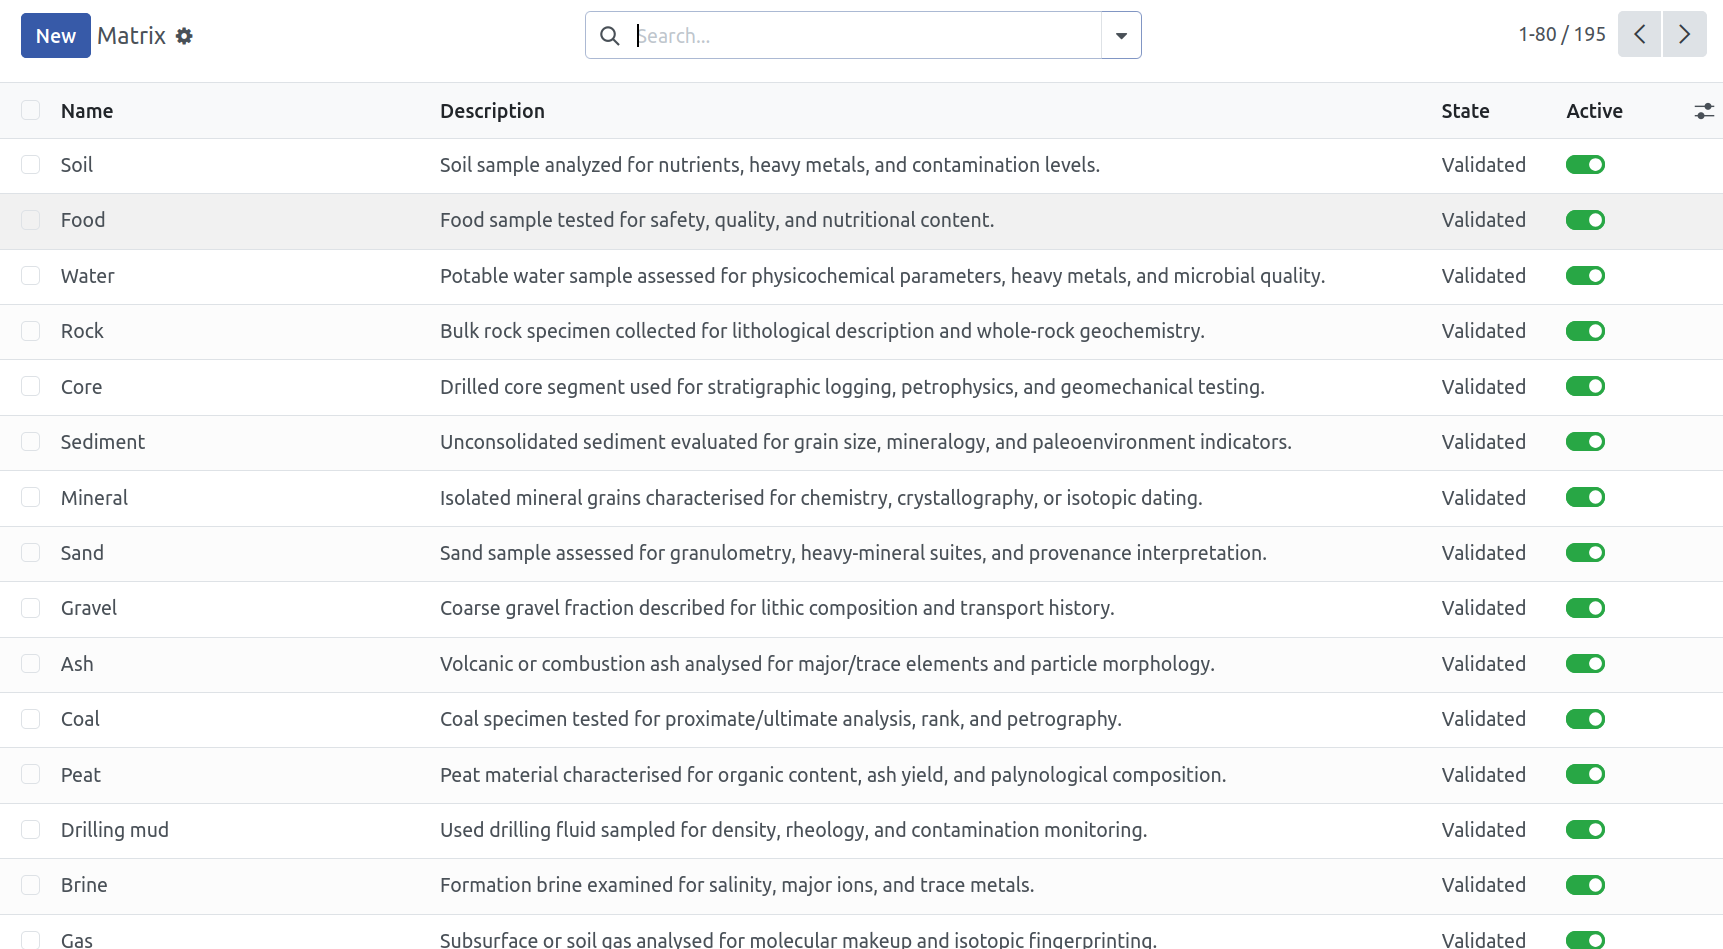
Task: Go to the previous page of records
Action: pos(1640,35)
